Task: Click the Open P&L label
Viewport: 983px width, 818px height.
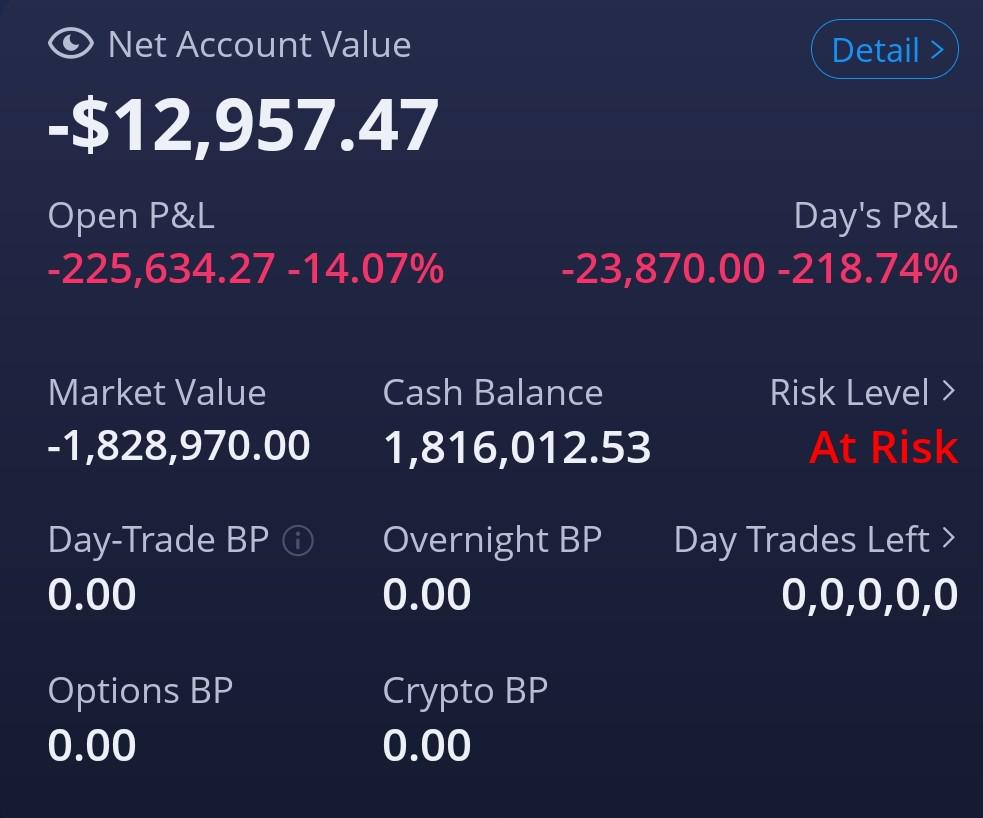Action: tap(131, 216)
